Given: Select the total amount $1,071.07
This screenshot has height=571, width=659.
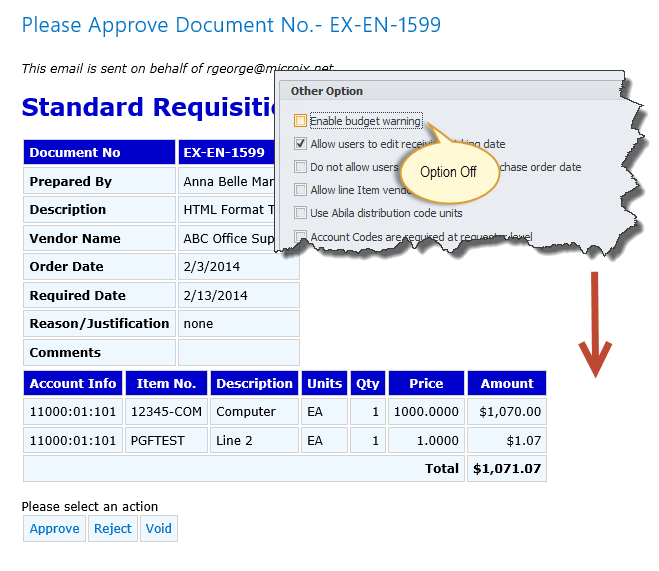Looking at the screenshot, I should (x=506, y=468).
